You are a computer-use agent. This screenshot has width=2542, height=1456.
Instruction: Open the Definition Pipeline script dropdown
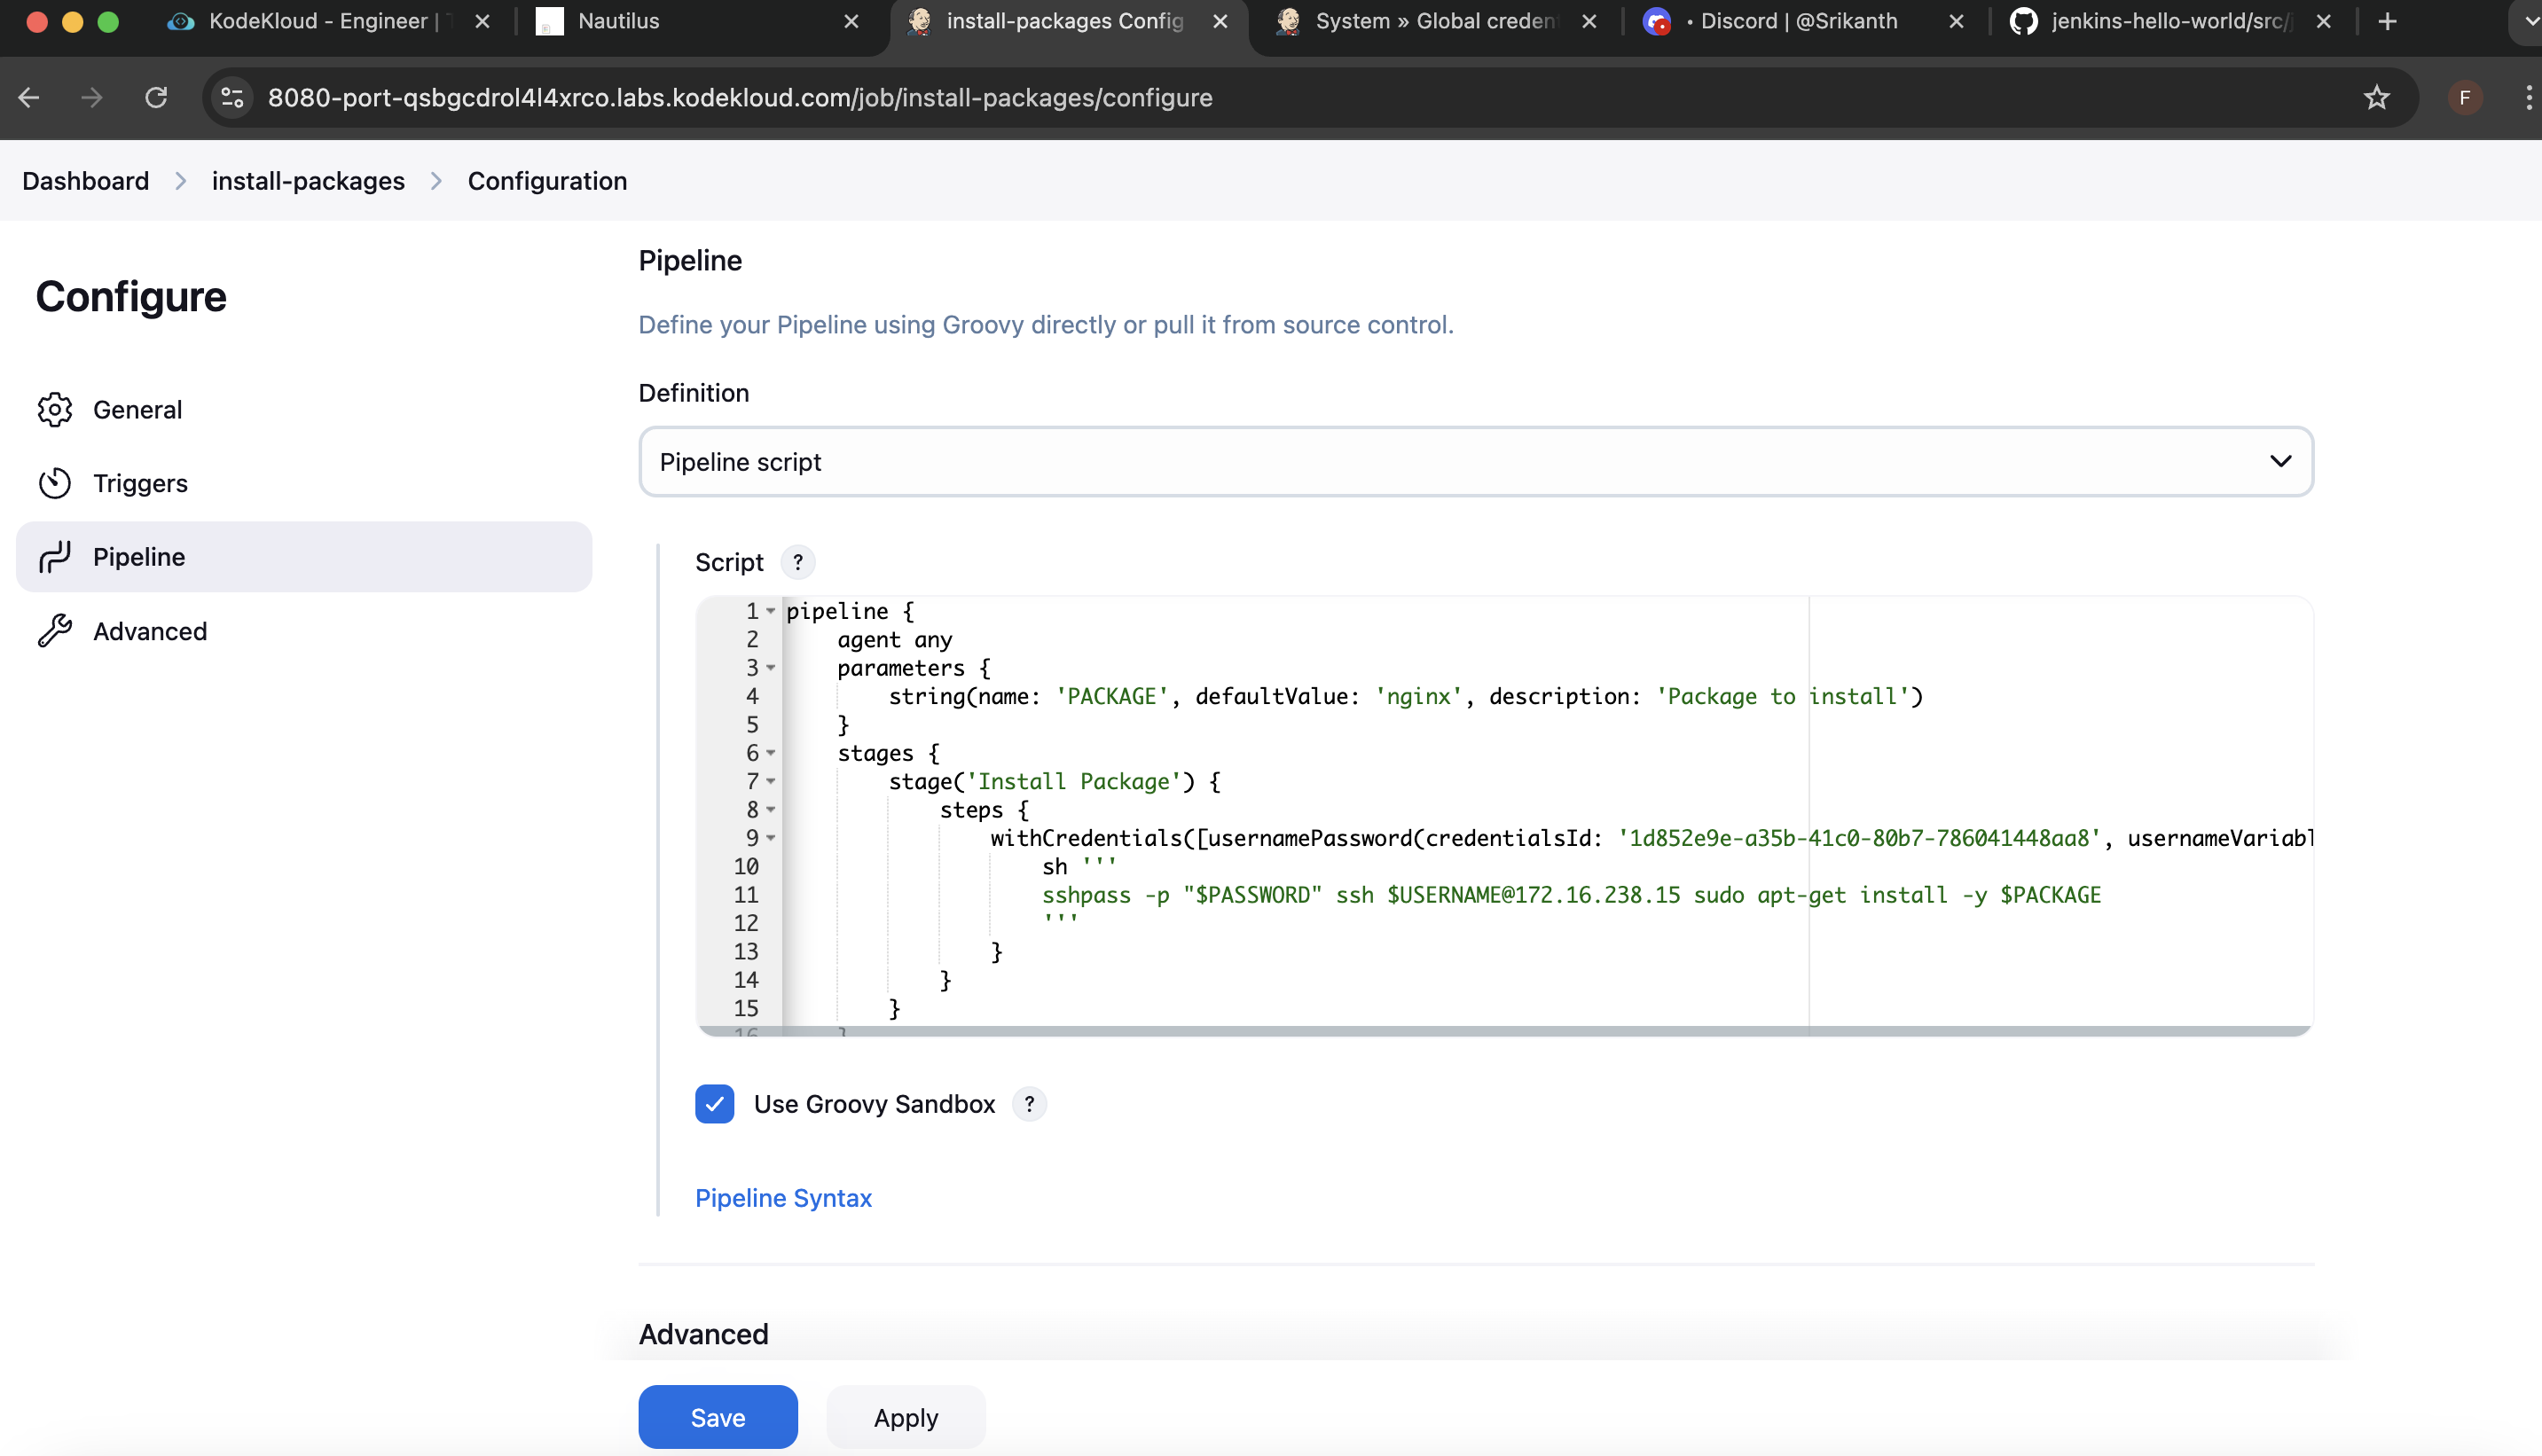click(x=1475, y=462)
